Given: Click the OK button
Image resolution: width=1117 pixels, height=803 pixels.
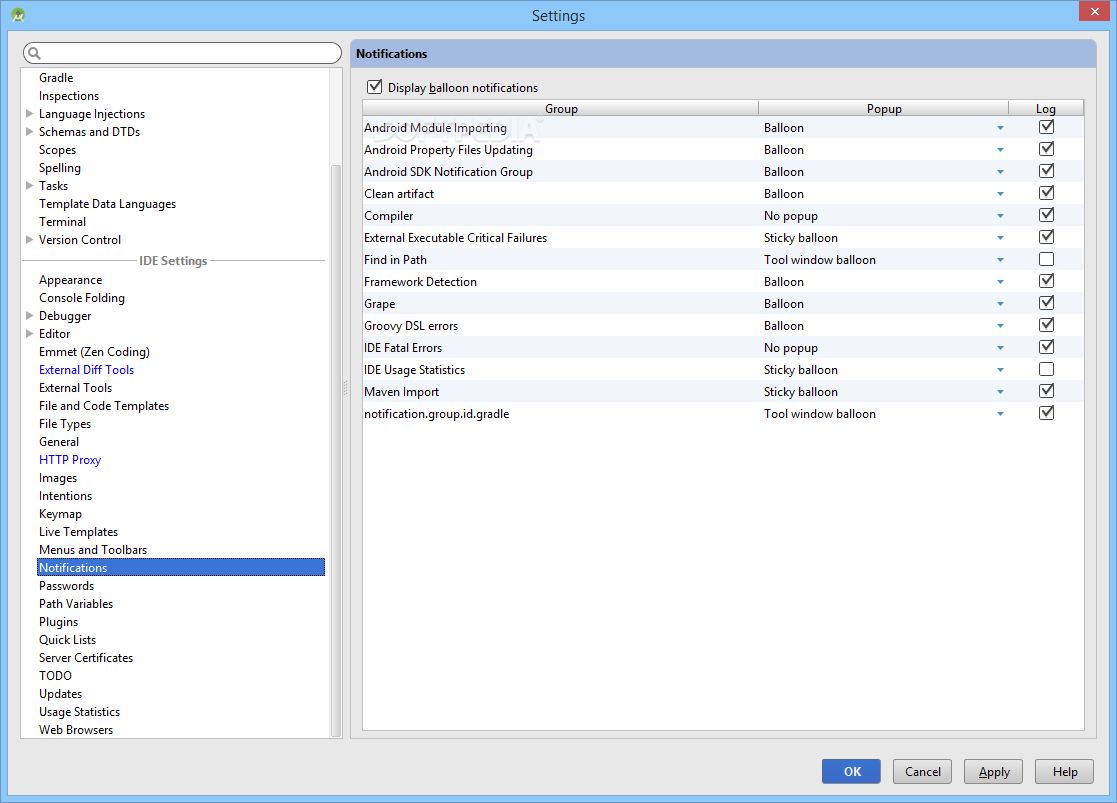Looking at the screenshot, I should [x=851, y=772].
